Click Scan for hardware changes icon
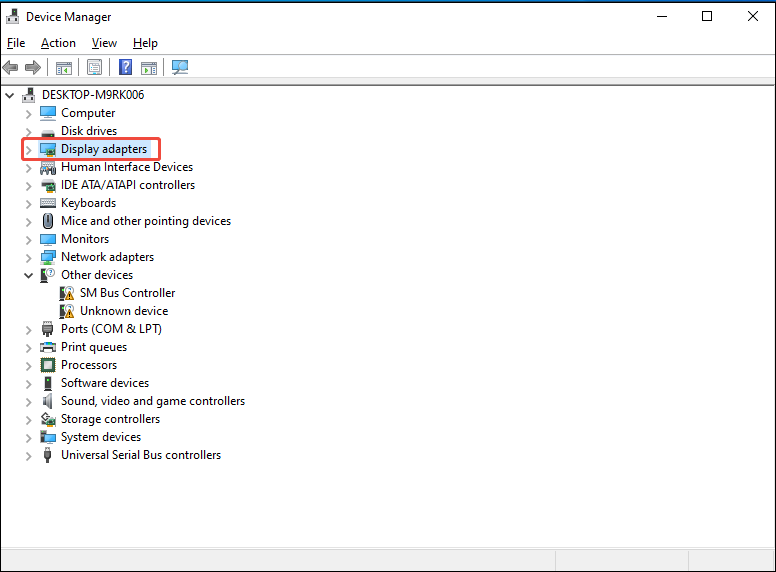This screenshot has height=572, width=776. [x=180, y=67]
